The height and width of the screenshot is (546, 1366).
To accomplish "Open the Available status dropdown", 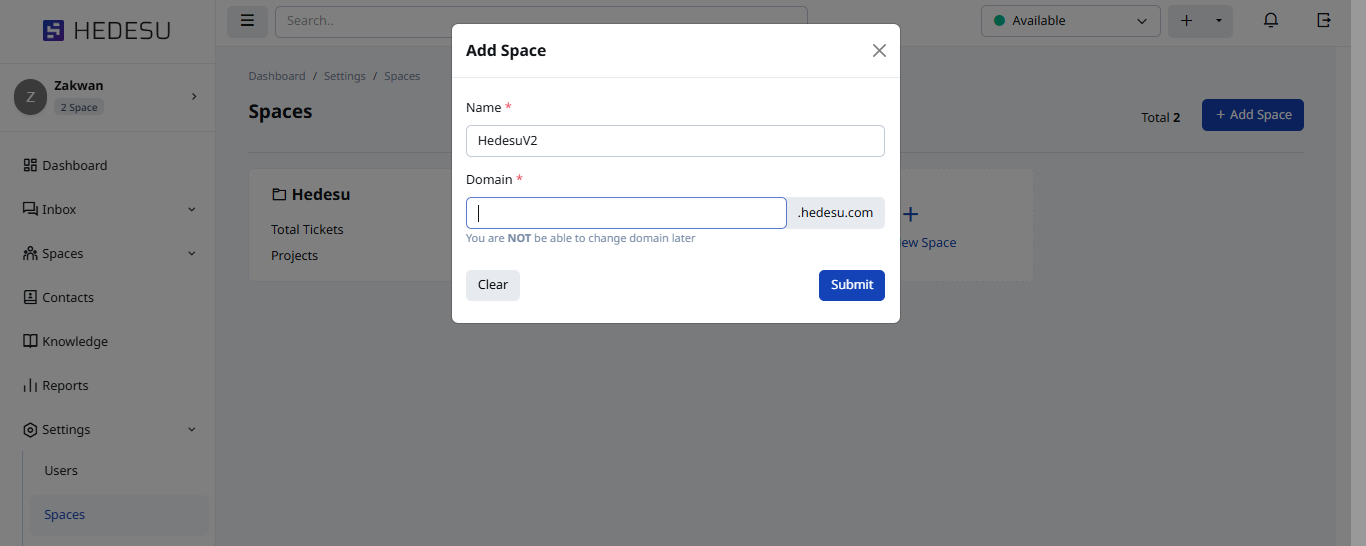I will pyautogui.click(x=1070, y=21).
